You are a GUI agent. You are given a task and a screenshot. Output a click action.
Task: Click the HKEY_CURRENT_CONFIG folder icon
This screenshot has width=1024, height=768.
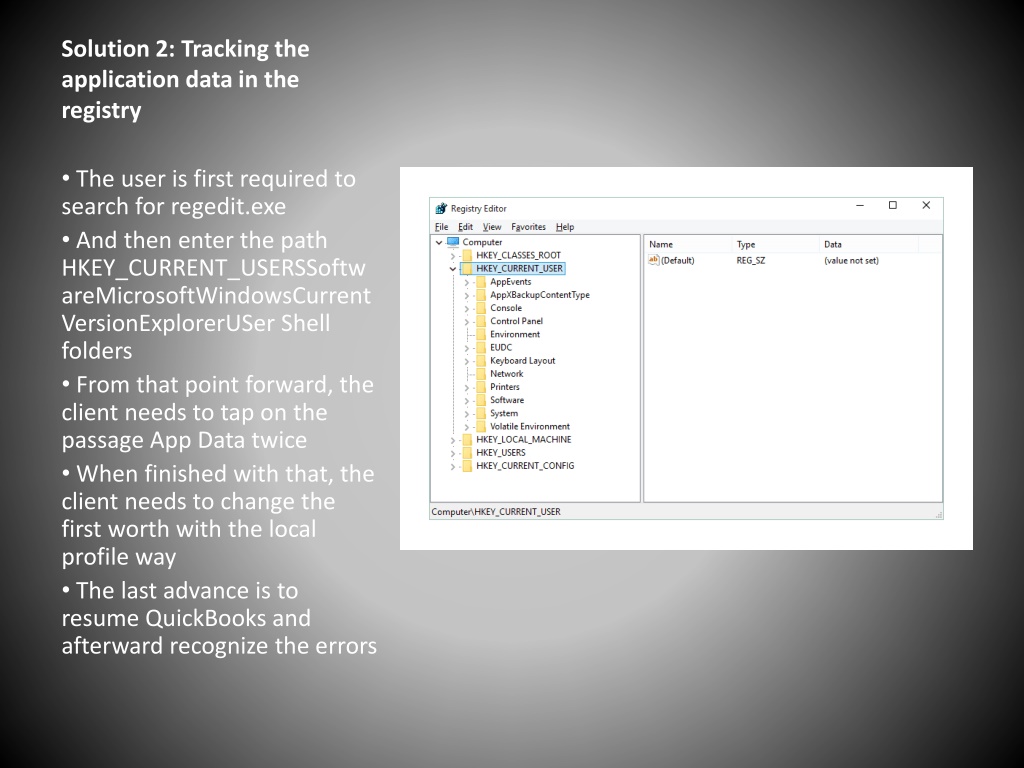click(467, 466)
